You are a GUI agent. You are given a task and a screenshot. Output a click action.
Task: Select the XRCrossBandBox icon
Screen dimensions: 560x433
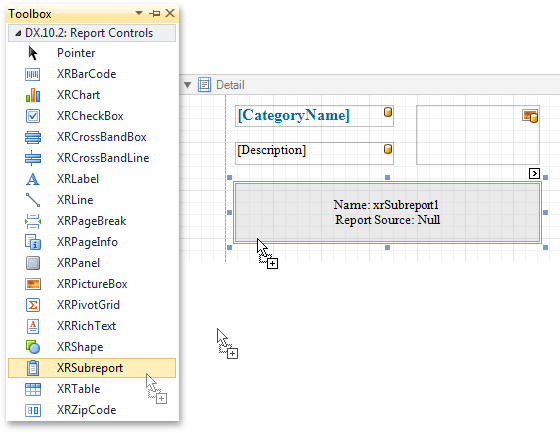[x=32, y=137]
